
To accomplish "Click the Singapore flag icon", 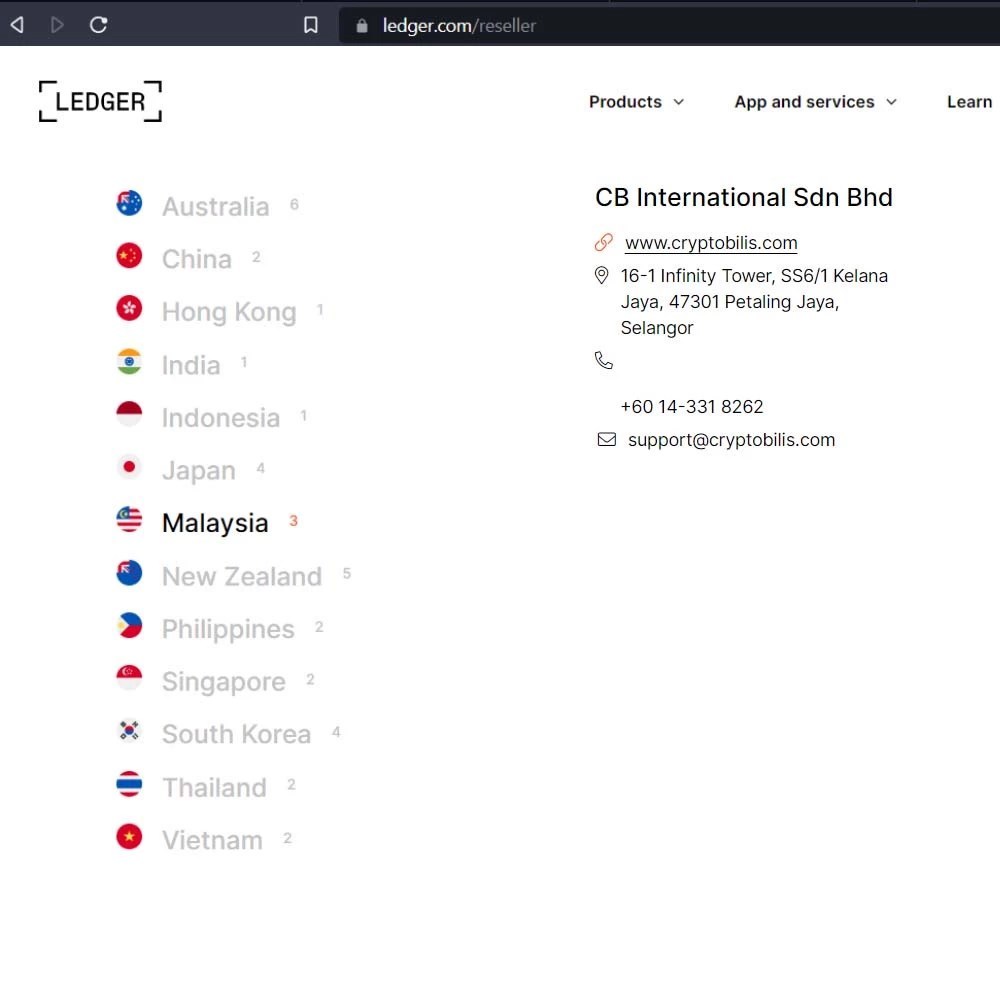I will pos(129,678).
